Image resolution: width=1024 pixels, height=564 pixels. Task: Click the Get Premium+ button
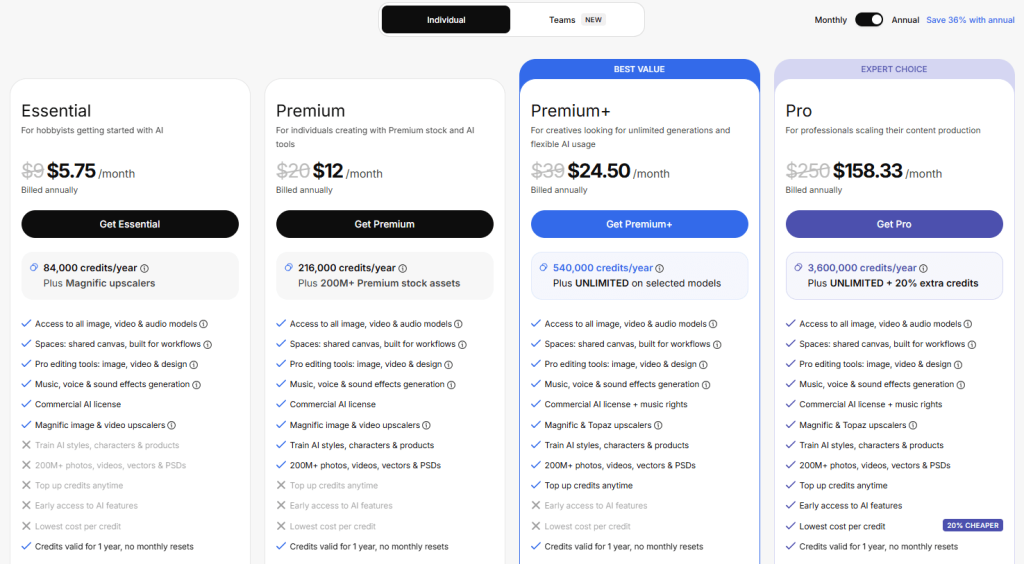[x=639, y=224]
